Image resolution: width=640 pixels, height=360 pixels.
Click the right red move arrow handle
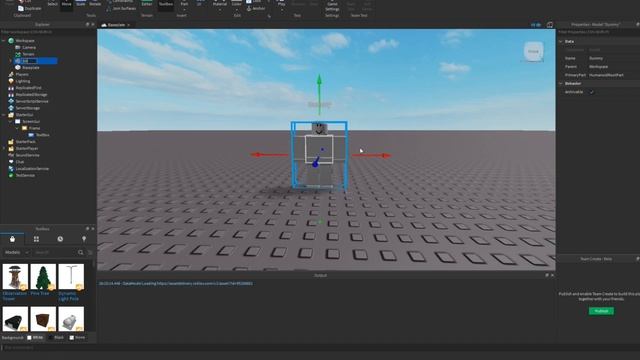click(x=384, y=155)
